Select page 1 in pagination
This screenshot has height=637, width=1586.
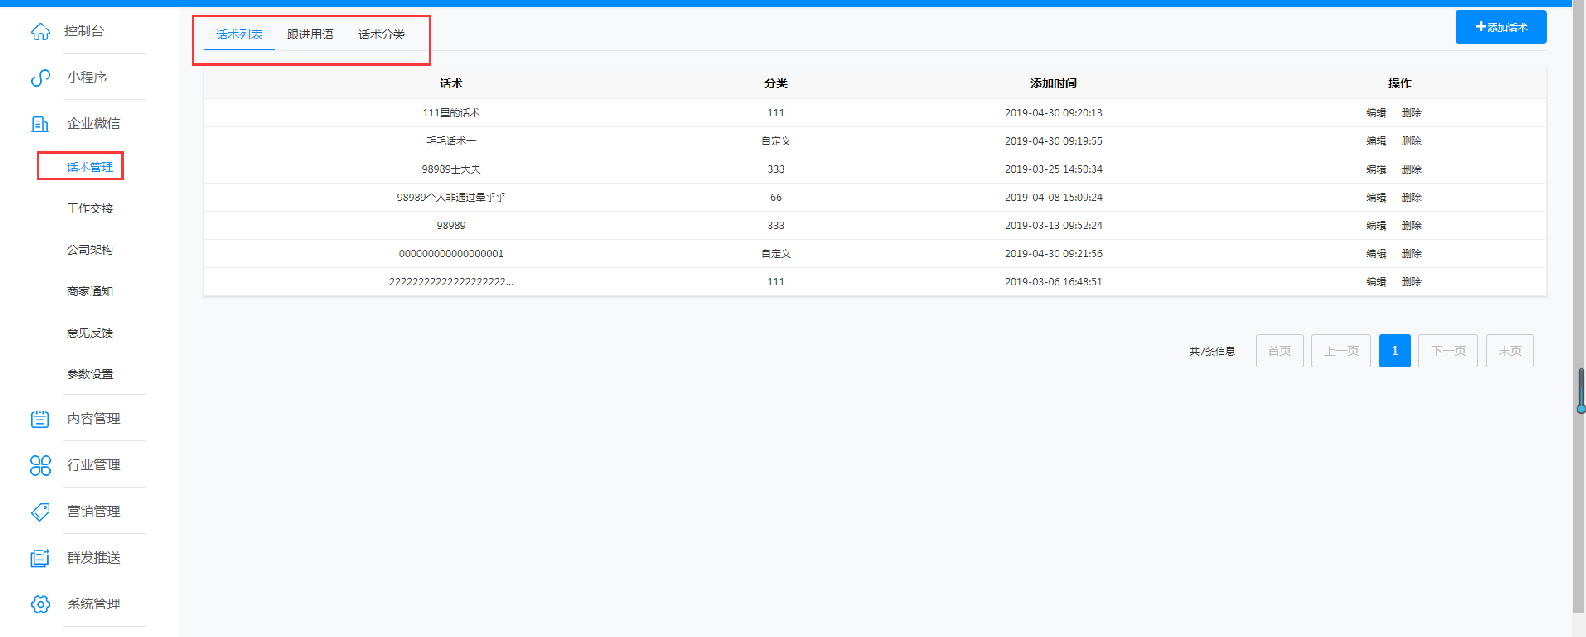point(1395,351)
